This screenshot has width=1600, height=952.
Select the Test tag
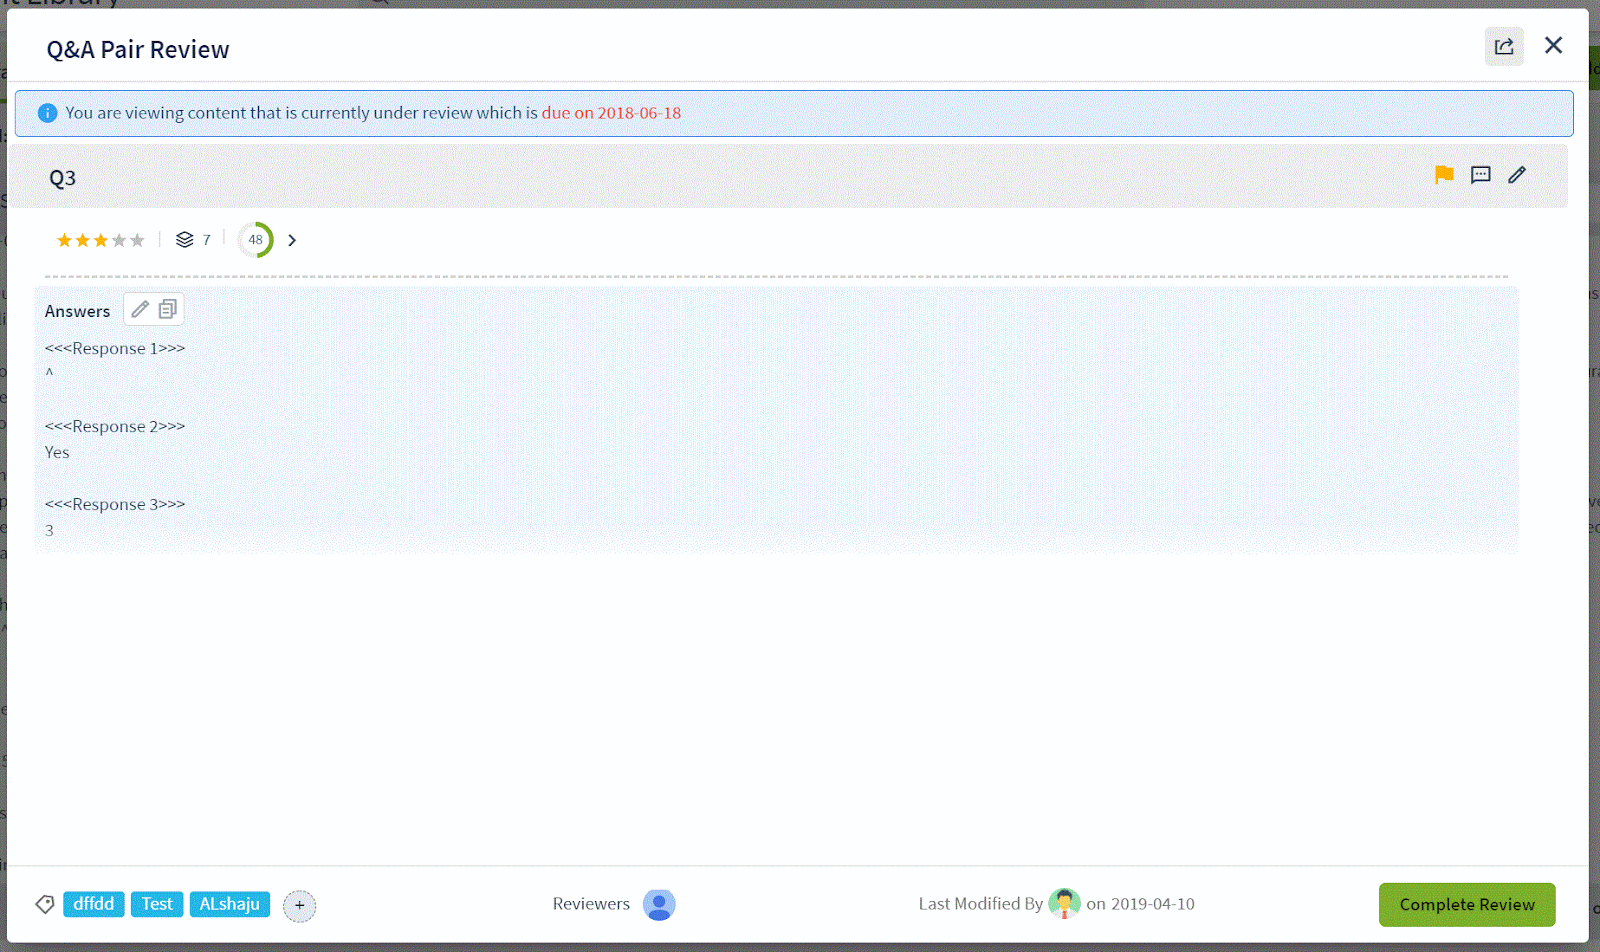[157, 904]
